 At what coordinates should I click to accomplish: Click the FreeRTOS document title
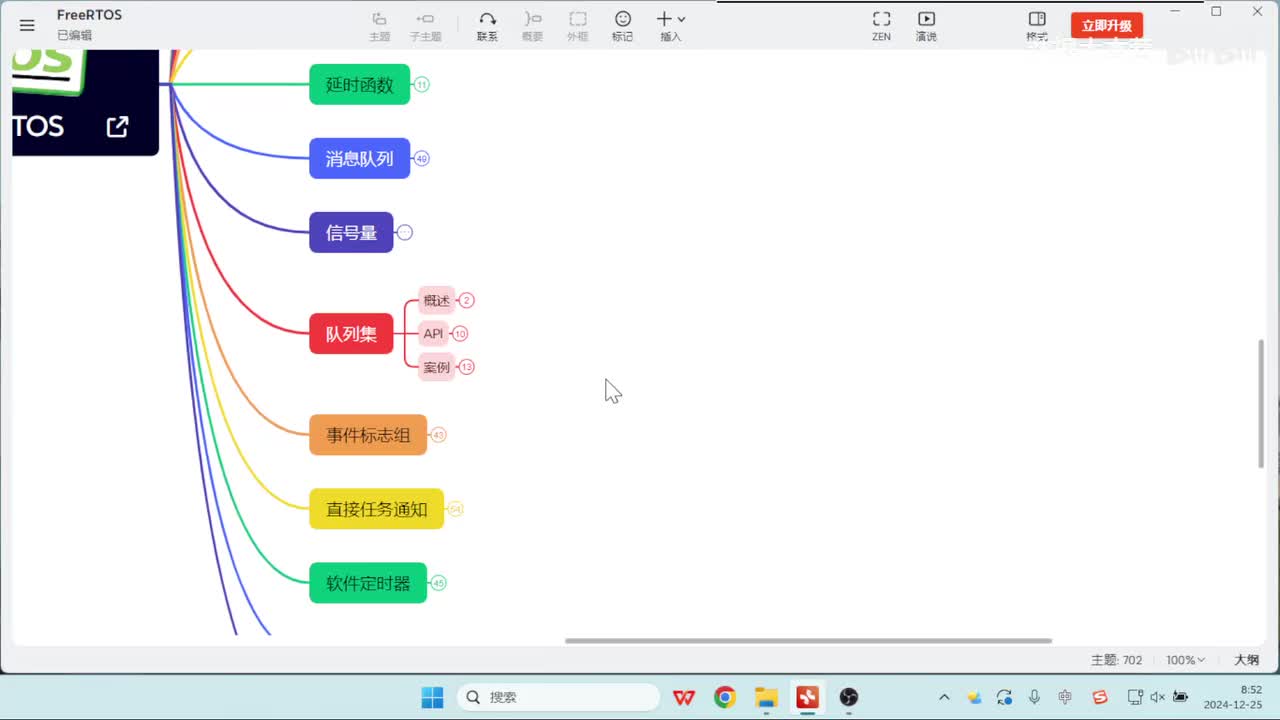pos(90,15)
